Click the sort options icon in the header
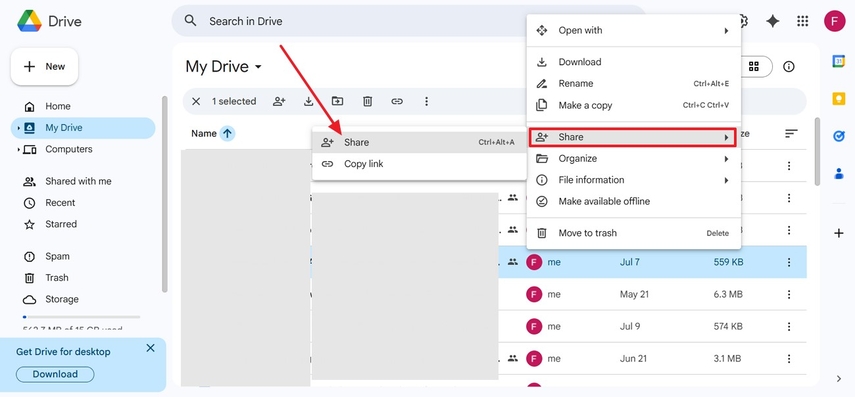 (x=791, y=134)
